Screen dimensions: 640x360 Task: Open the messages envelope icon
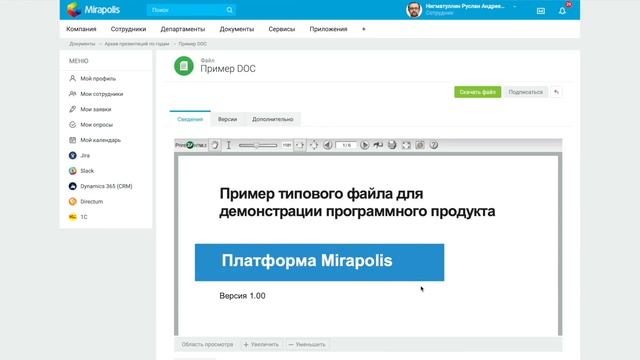(541, 11)
